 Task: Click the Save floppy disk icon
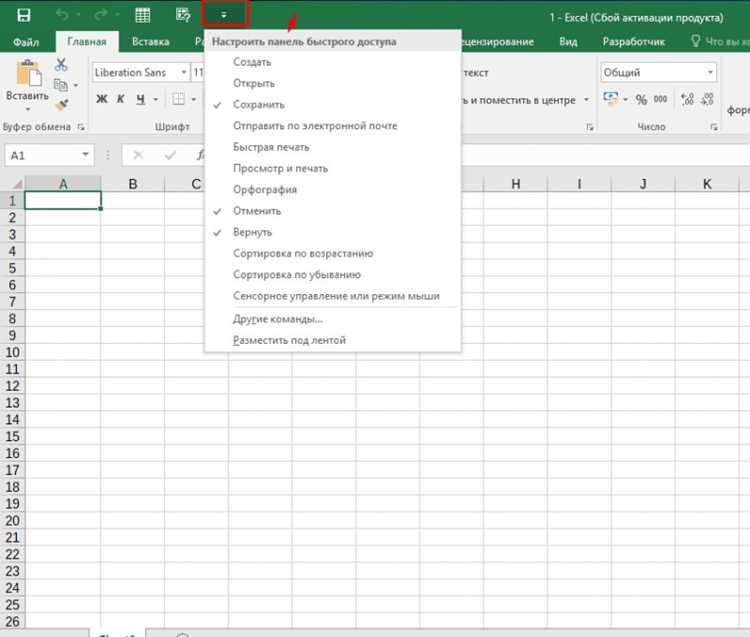(23, 15)
